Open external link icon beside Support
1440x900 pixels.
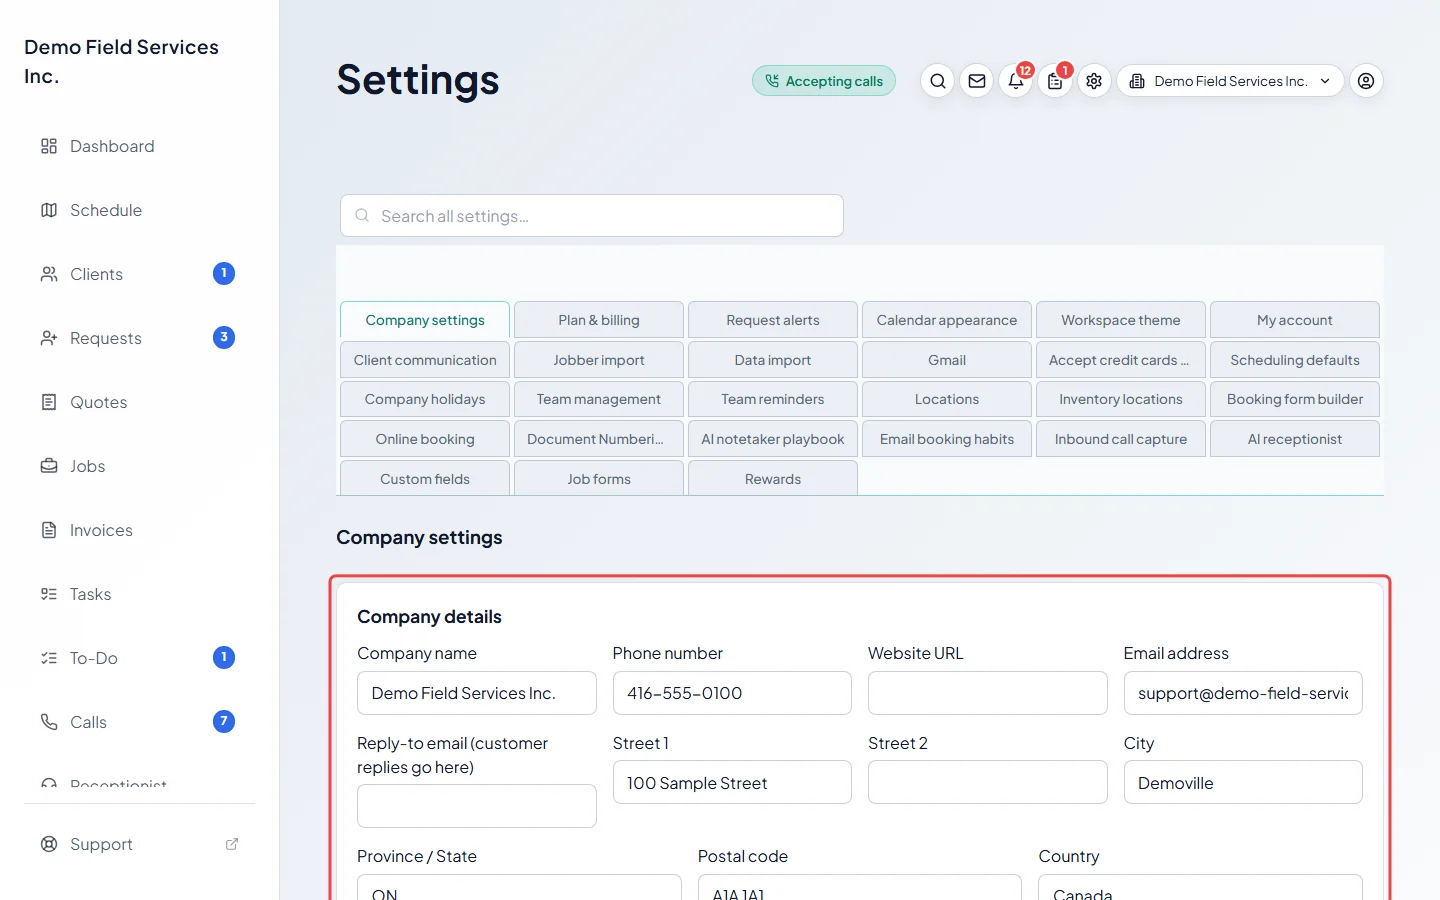pyautogui.click(x=232, y=844)
